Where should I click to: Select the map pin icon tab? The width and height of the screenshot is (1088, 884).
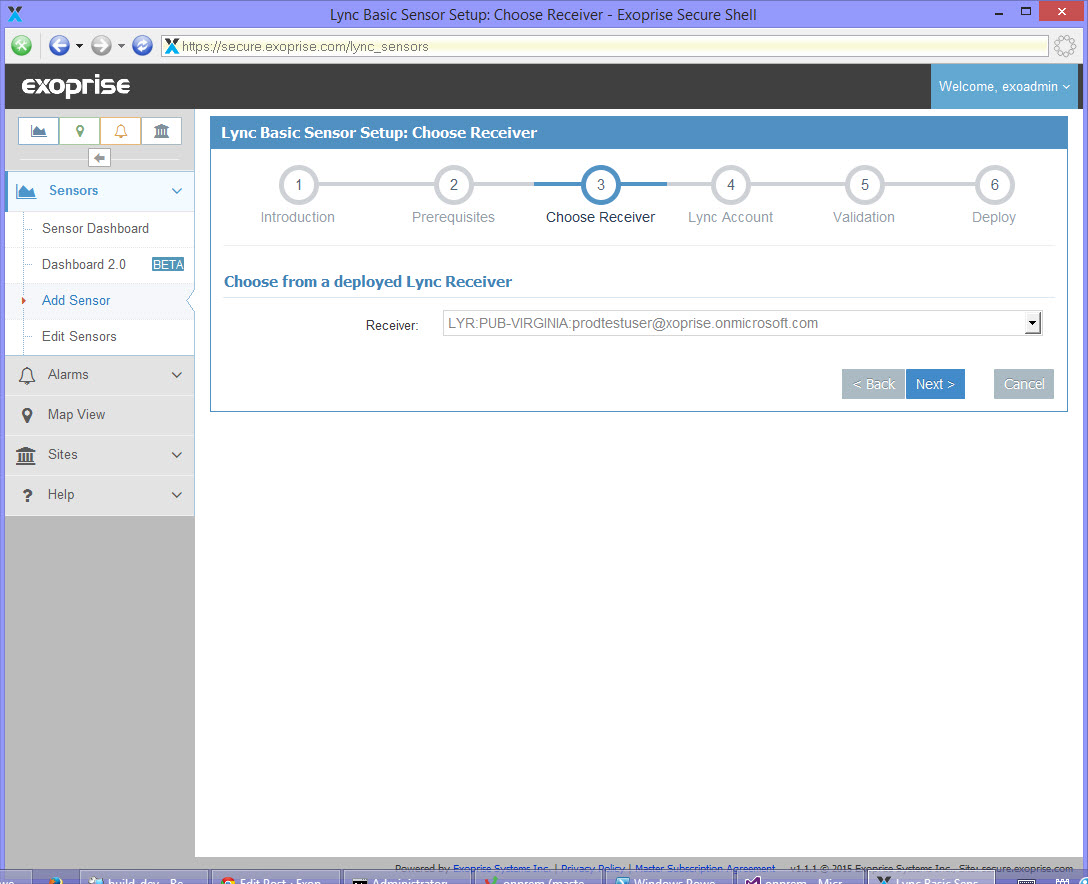(80, 131)
